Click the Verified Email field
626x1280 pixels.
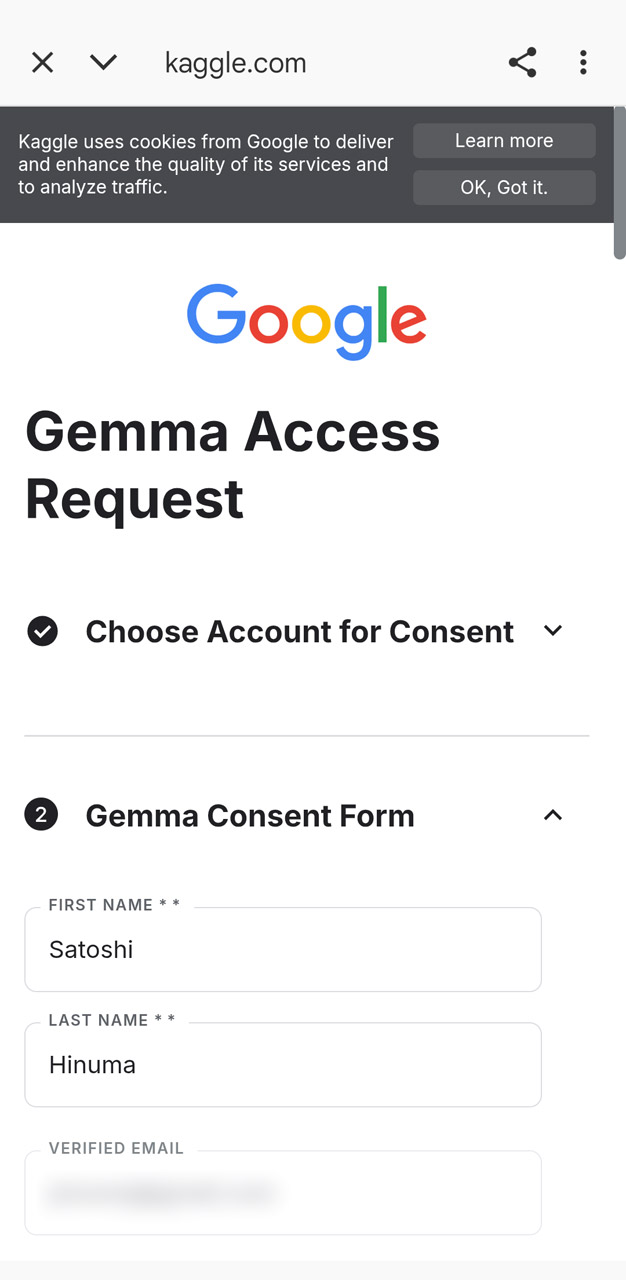pyautogui.click(x=283, y=1193)
